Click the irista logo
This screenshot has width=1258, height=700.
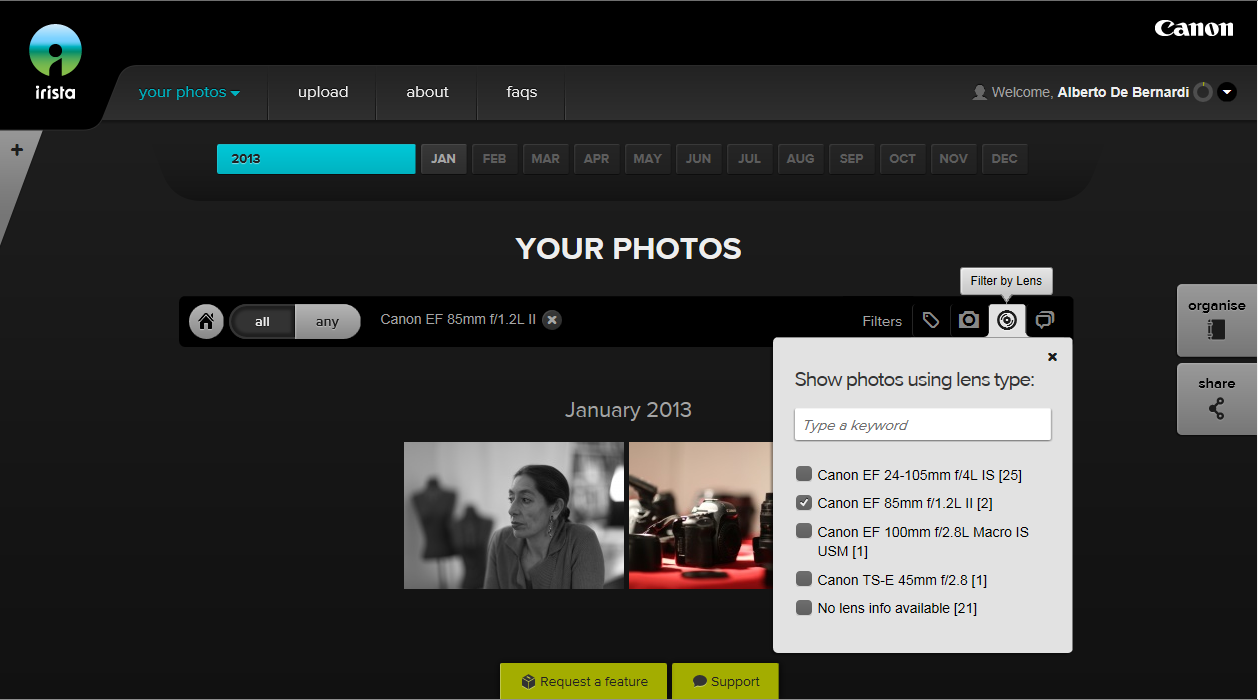pyautogui.click(x=55, y=63)
